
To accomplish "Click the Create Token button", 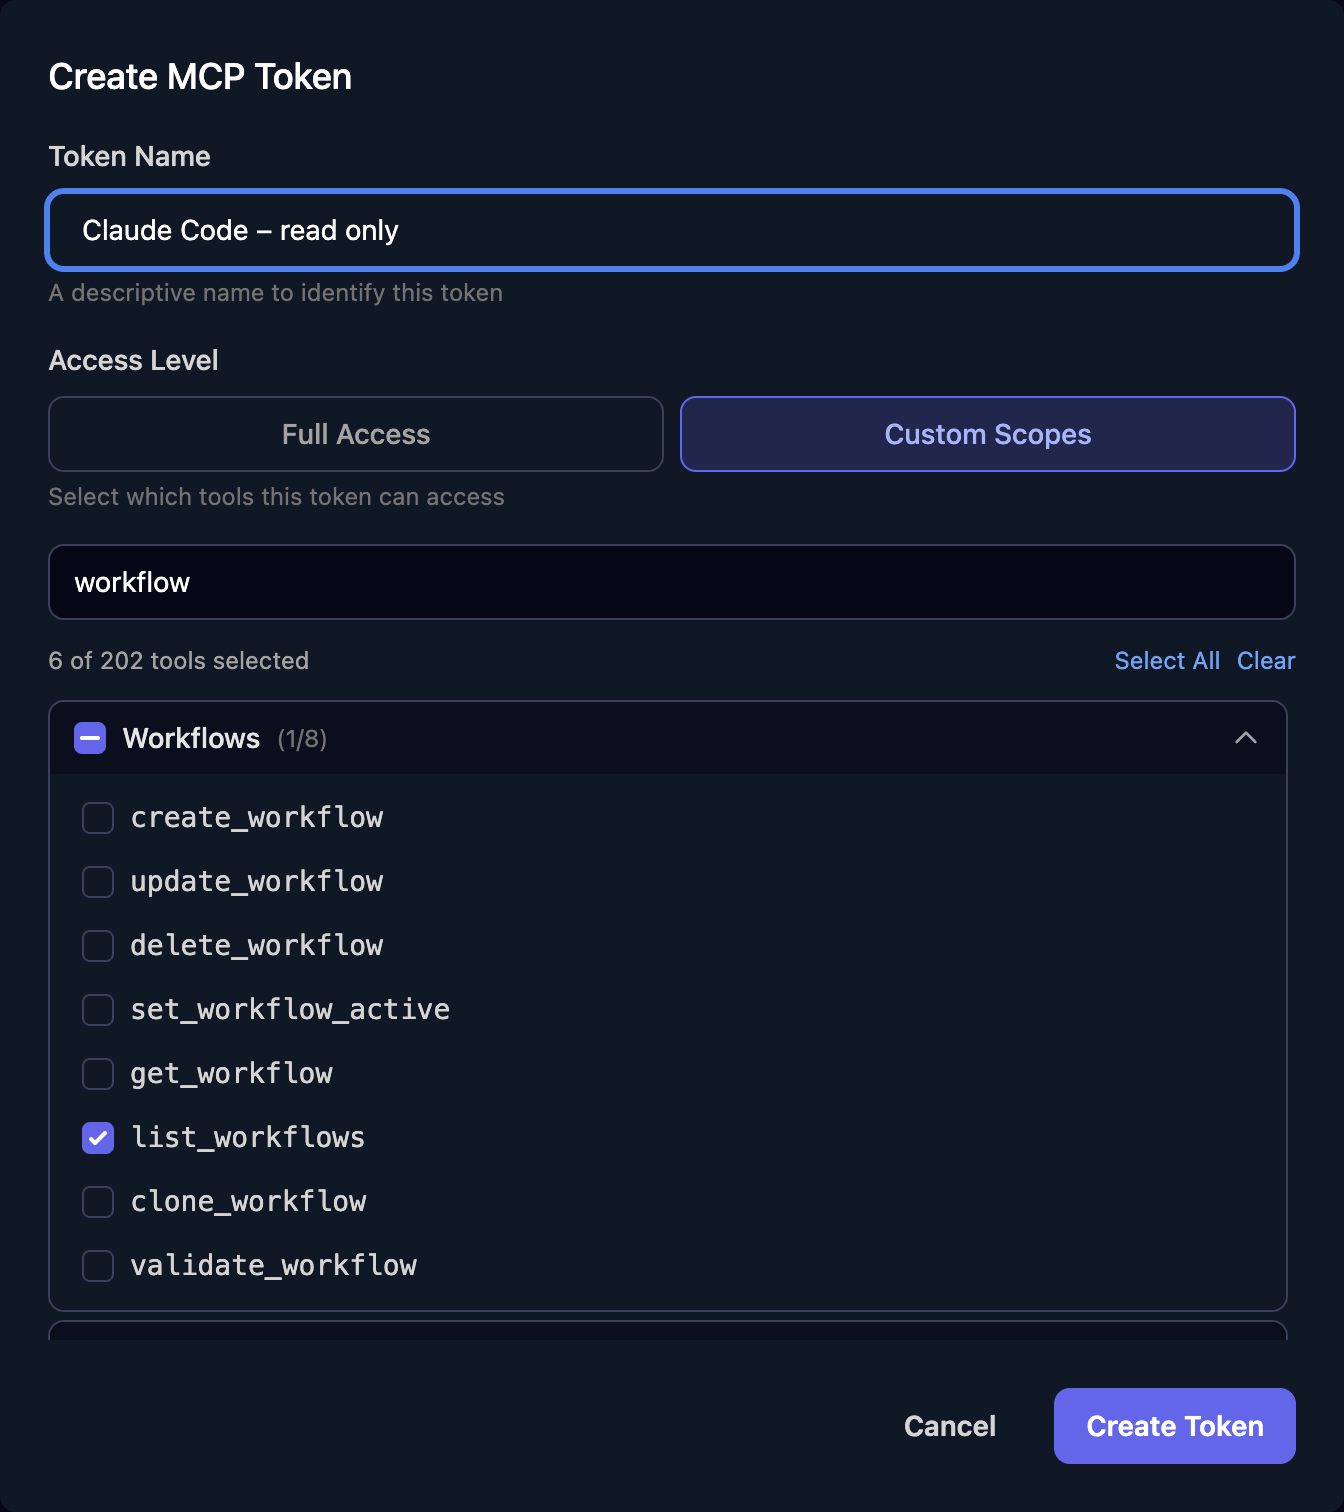I will point(1175,1426).
